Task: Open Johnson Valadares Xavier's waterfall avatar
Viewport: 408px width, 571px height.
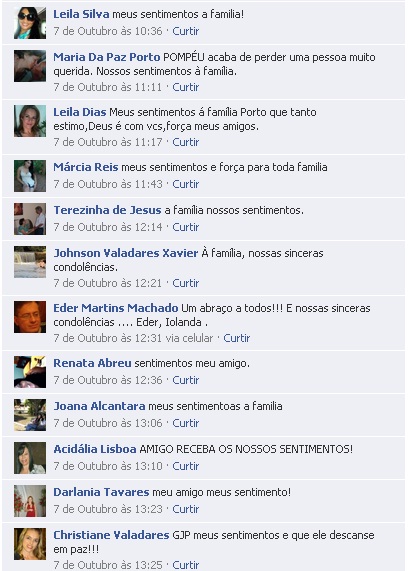Action: 30,262
